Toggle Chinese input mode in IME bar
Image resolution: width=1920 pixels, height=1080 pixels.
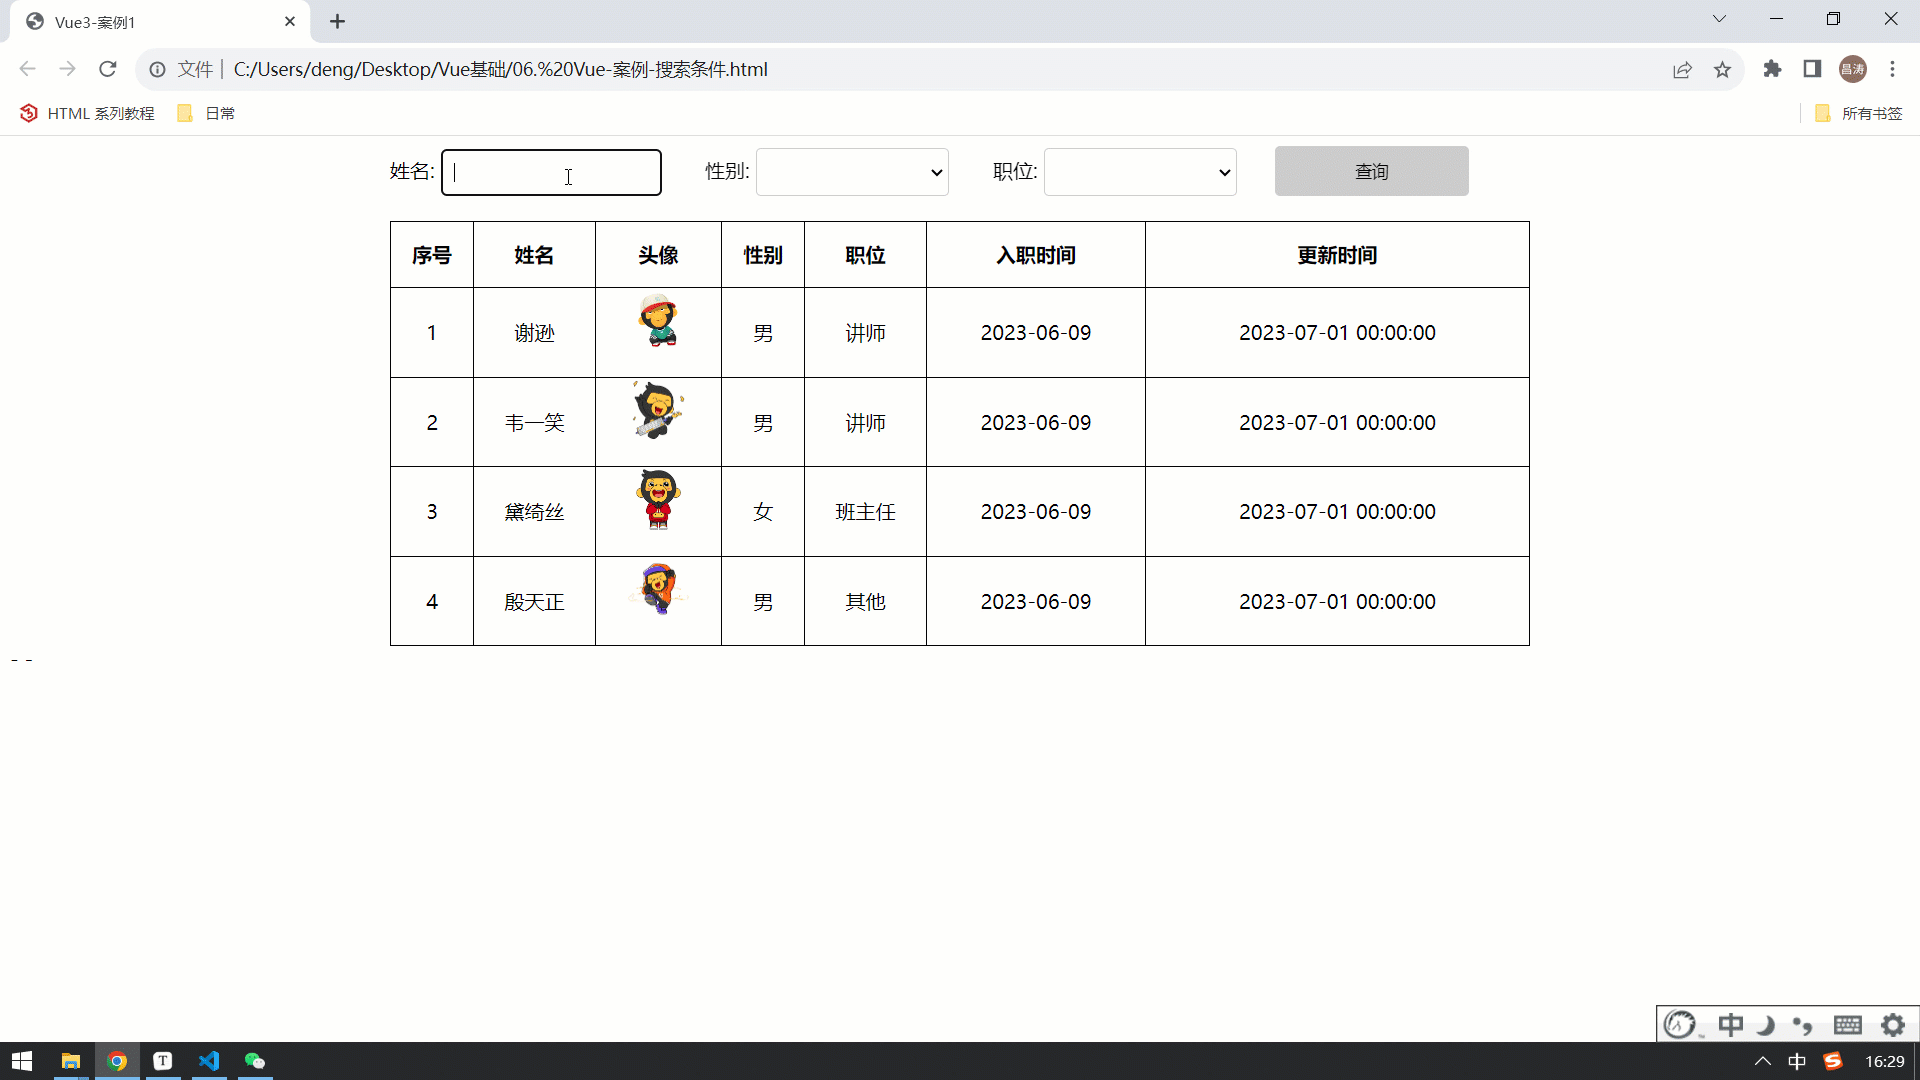pos(1730,1025)
